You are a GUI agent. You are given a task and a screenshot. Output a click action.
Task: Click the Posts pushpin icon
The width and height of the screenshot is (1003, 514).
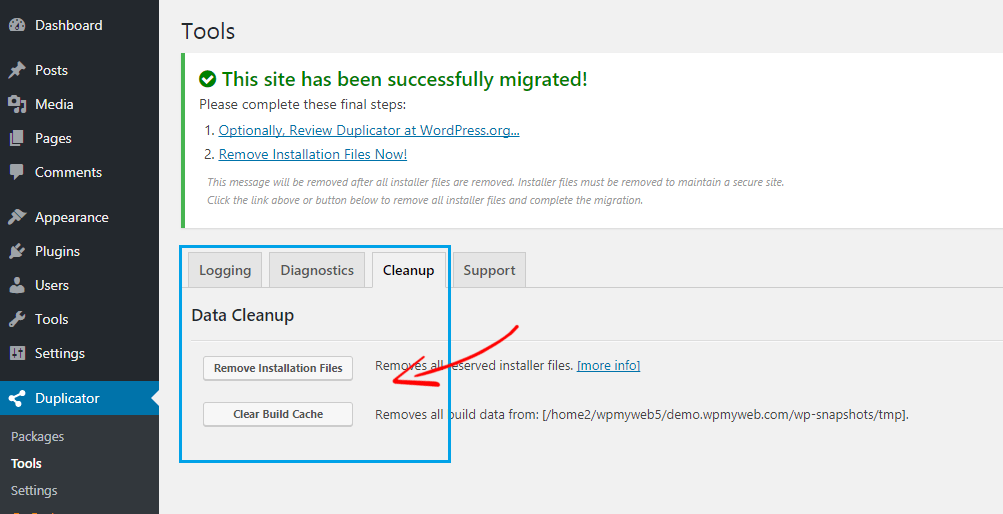coord(17,70)
